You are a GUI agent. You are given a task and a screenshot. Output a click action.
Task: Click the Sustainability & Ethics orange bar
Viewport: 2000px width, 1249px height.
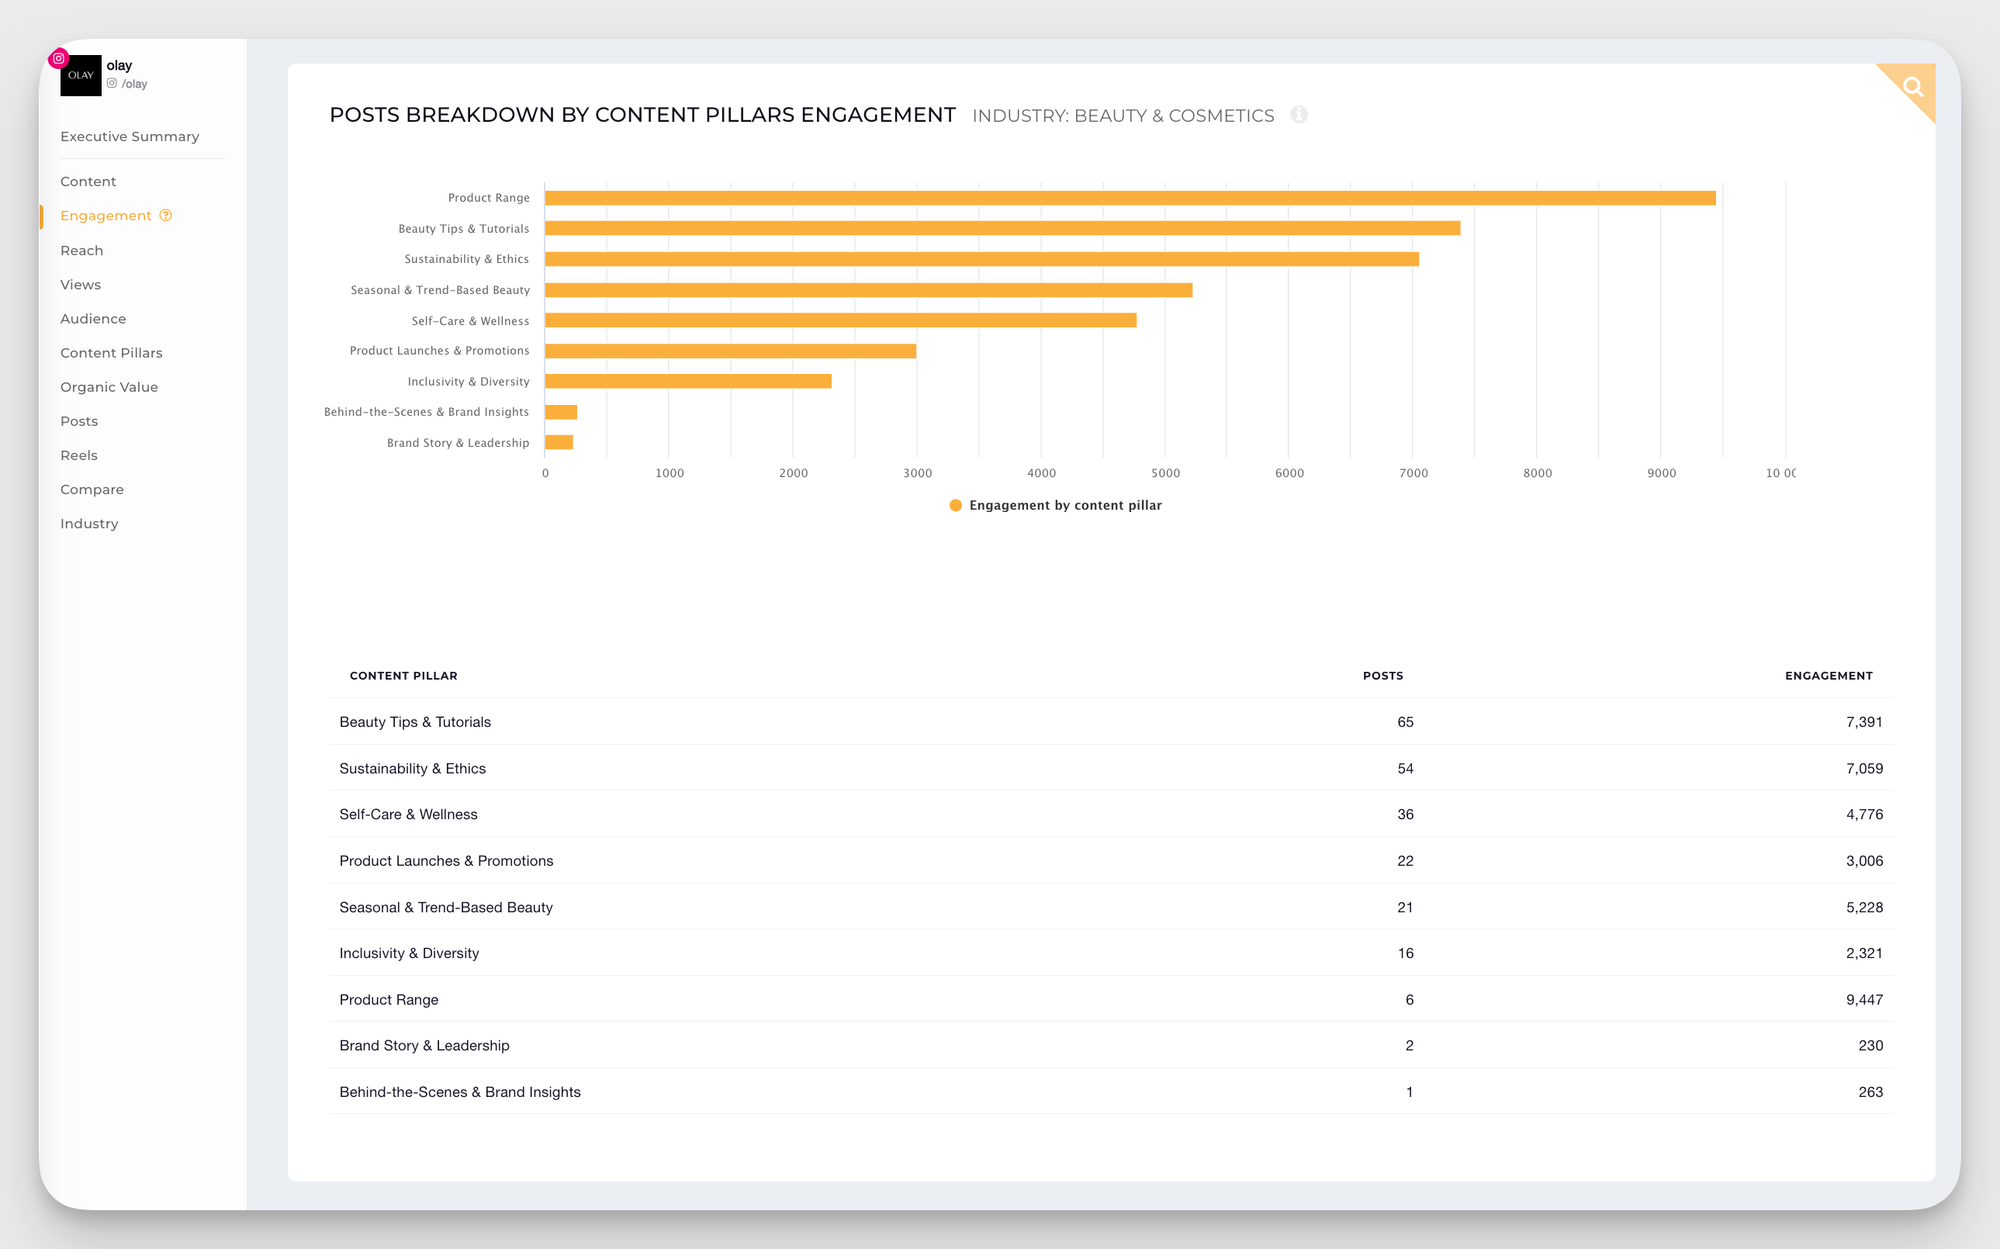tap(981, 259)
